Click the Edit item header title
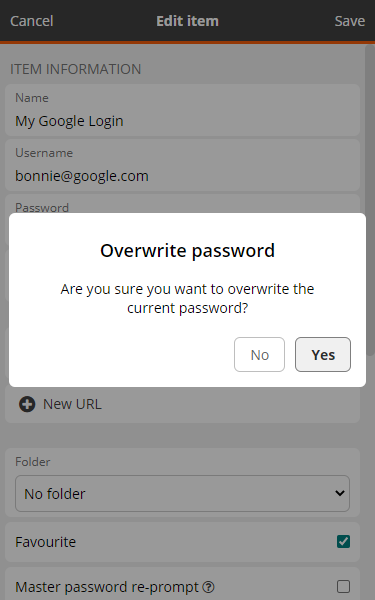This screenshot has width=375, height=600. (188, 21)
